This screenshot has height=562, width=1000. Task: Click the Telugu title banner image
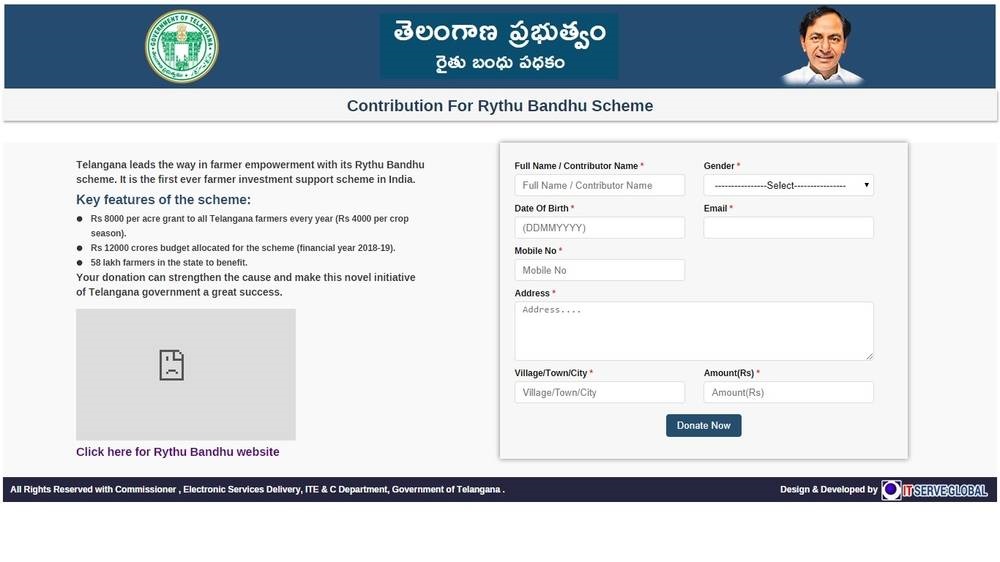coord(499,47)
